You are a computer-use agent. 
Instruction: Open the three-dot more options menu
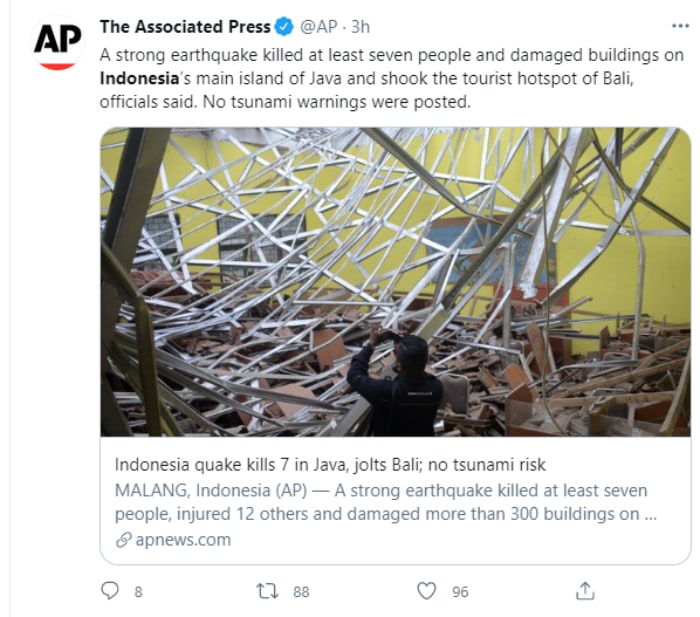680,26
